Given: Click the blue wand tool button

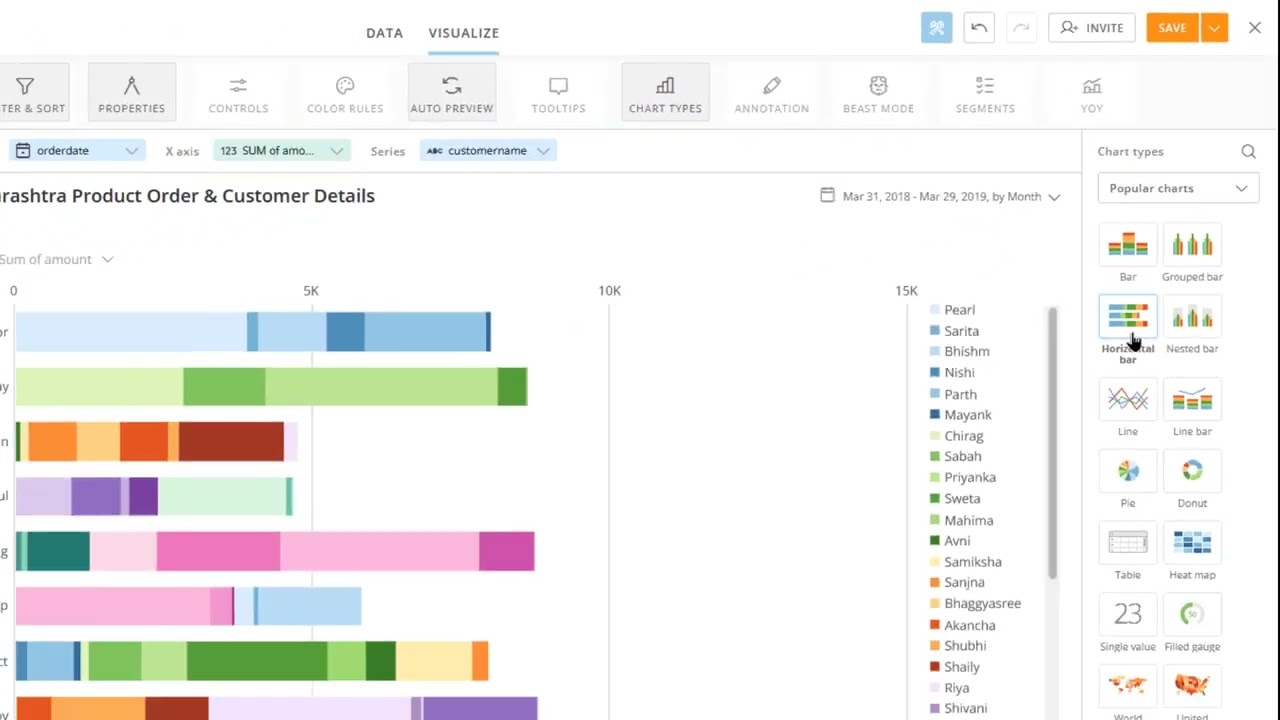Looking at the screenshot, I should click(x=937, y=28).
